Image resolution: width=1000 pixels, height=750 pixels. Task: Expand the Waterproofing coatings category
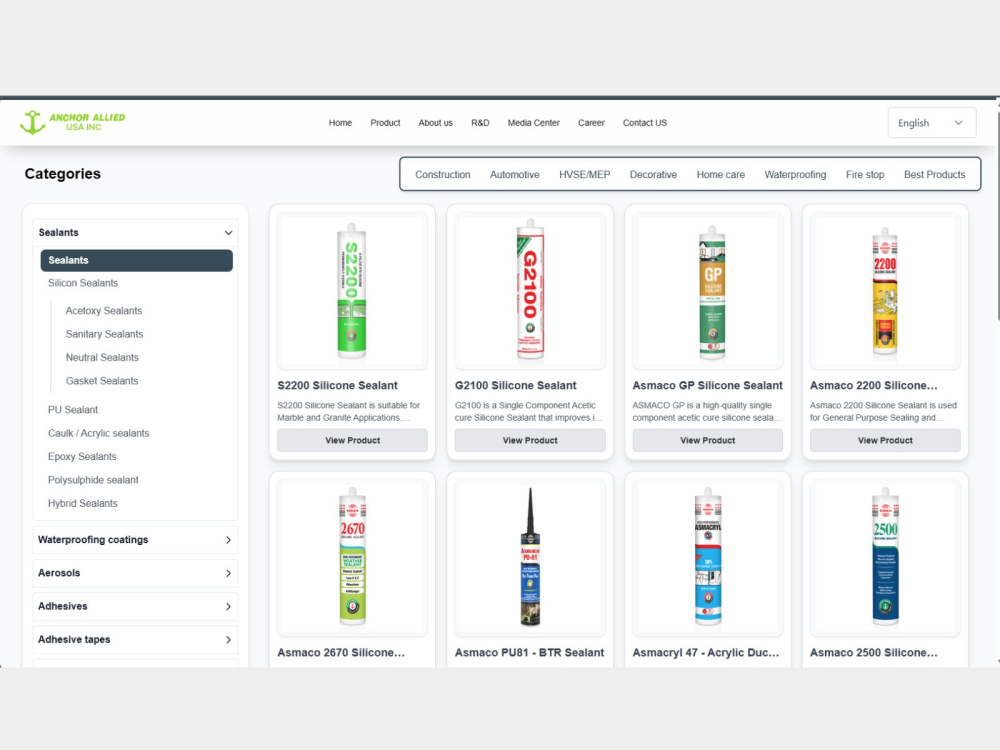pos(135,540)
